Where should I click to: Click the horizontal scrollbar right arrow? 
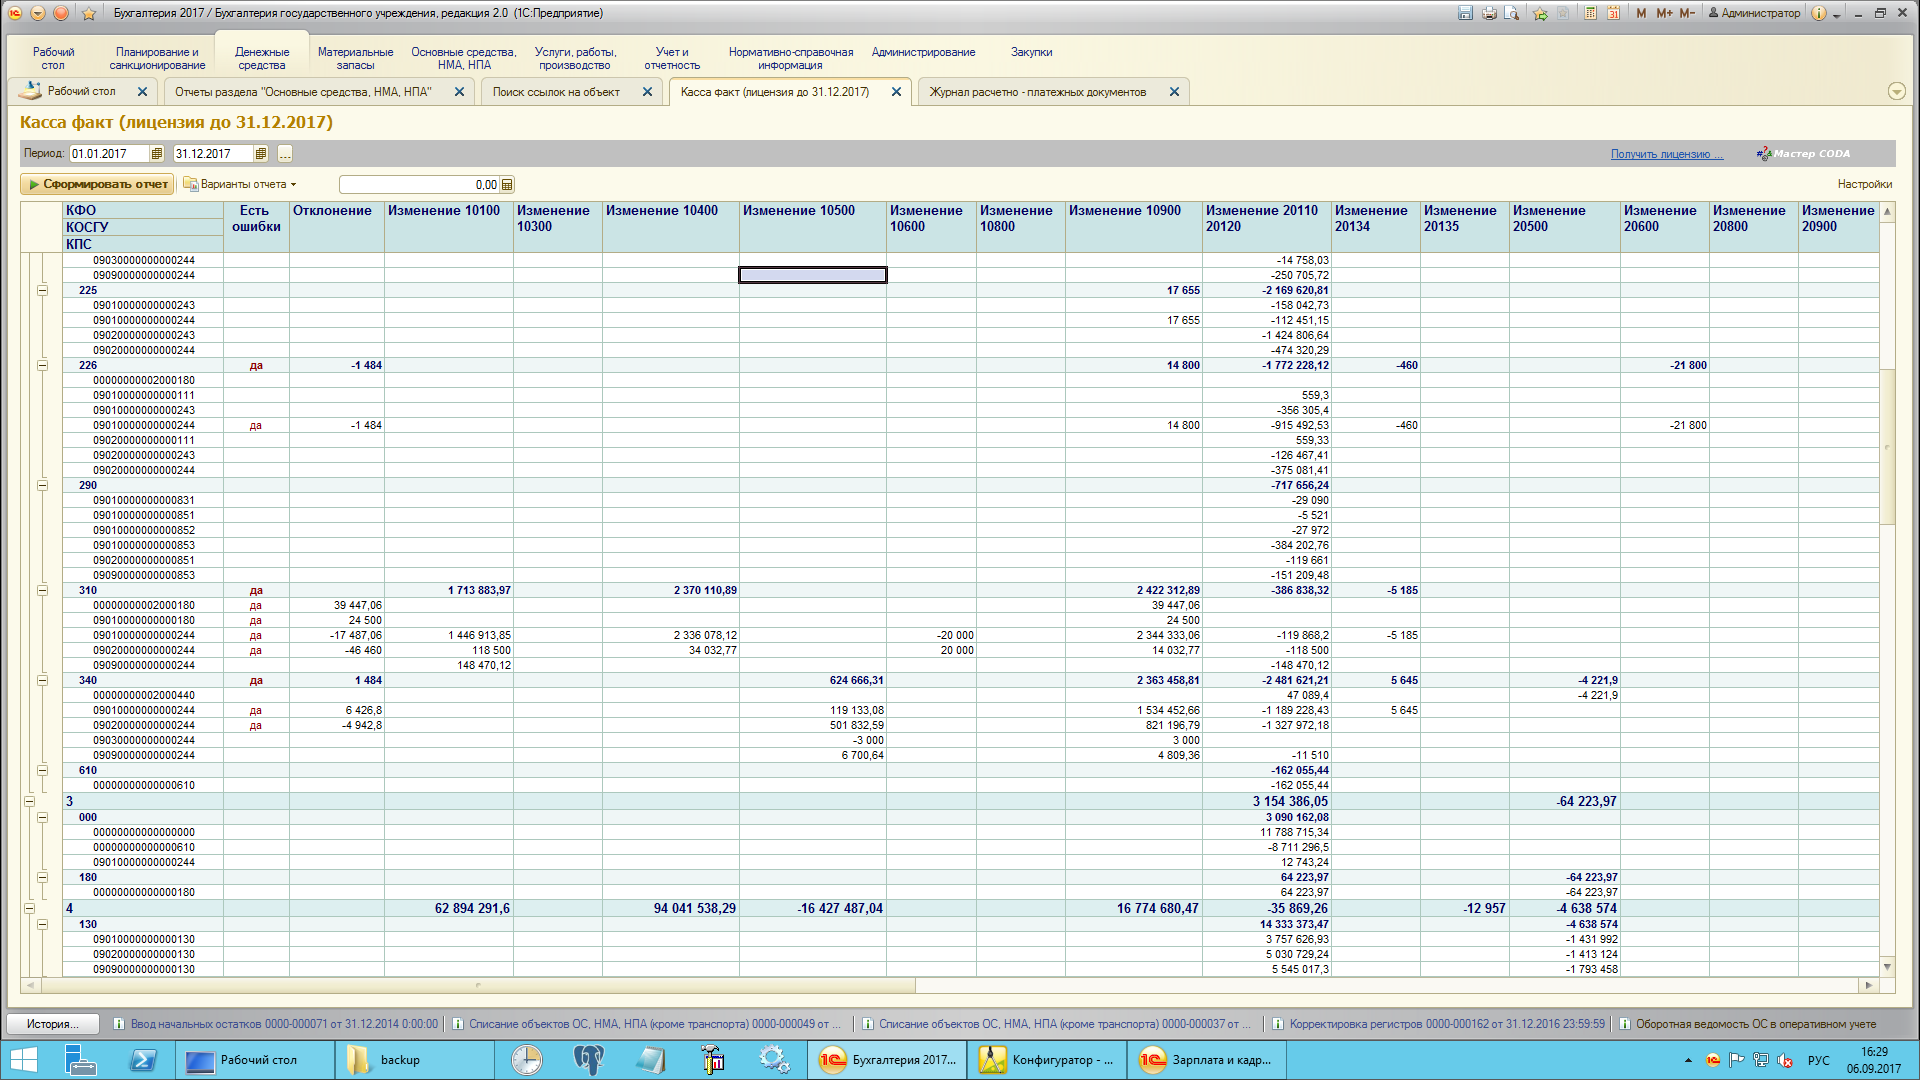[1868, 986]
